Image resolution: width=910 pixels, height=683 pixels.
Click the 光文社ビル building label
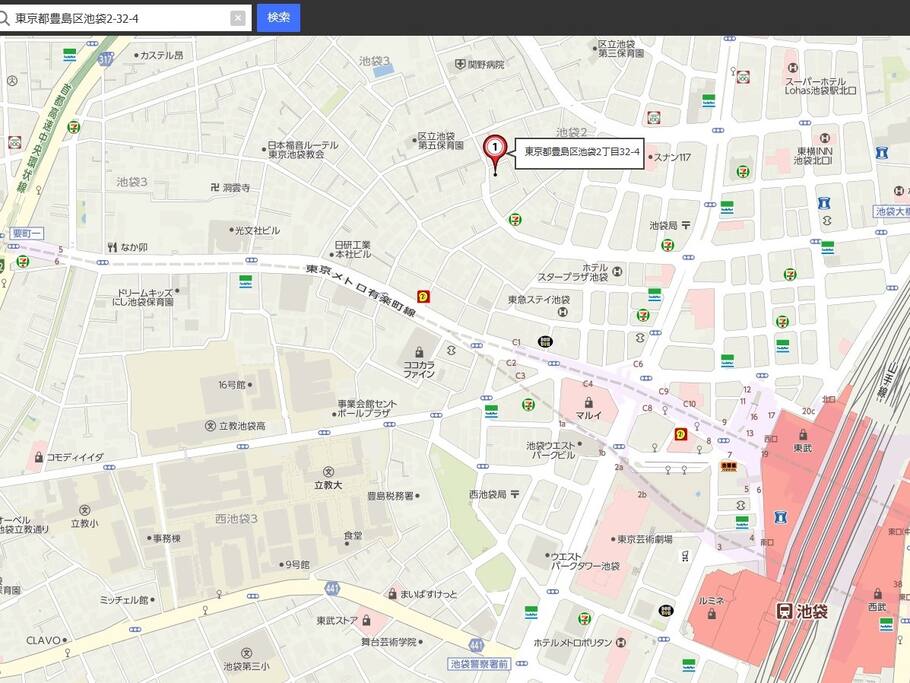click(x=257, y=230)
